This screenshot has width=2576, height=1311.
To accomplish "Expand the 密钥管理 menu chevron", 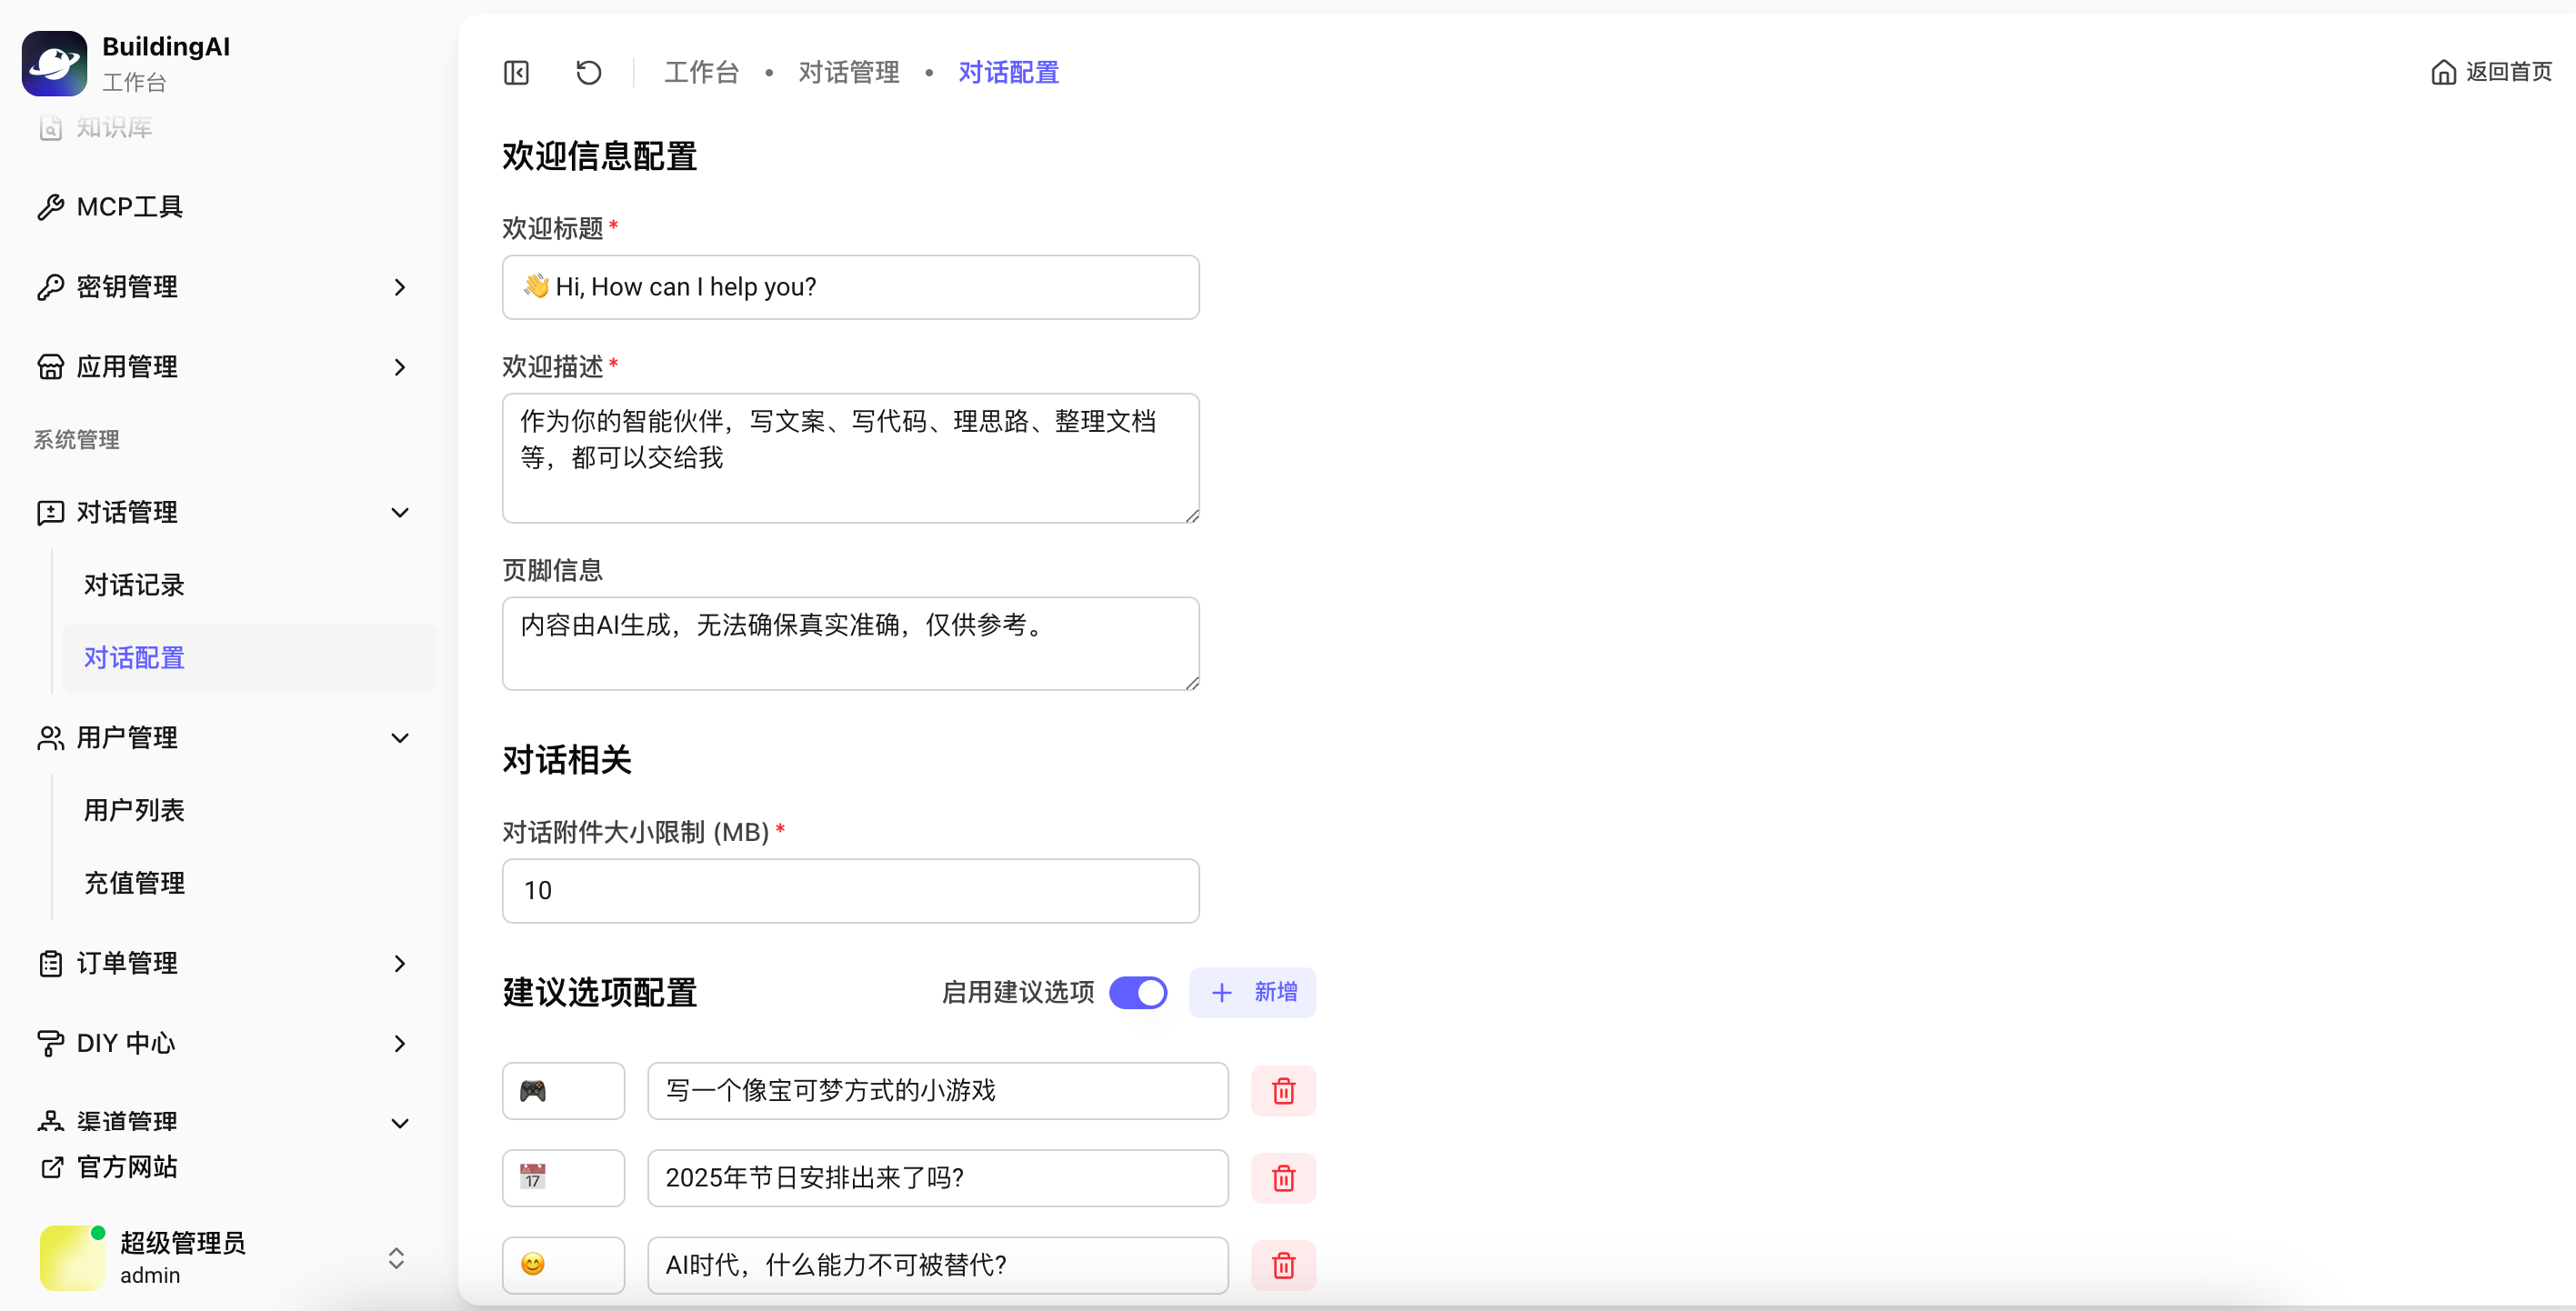I will click(399, 287).
